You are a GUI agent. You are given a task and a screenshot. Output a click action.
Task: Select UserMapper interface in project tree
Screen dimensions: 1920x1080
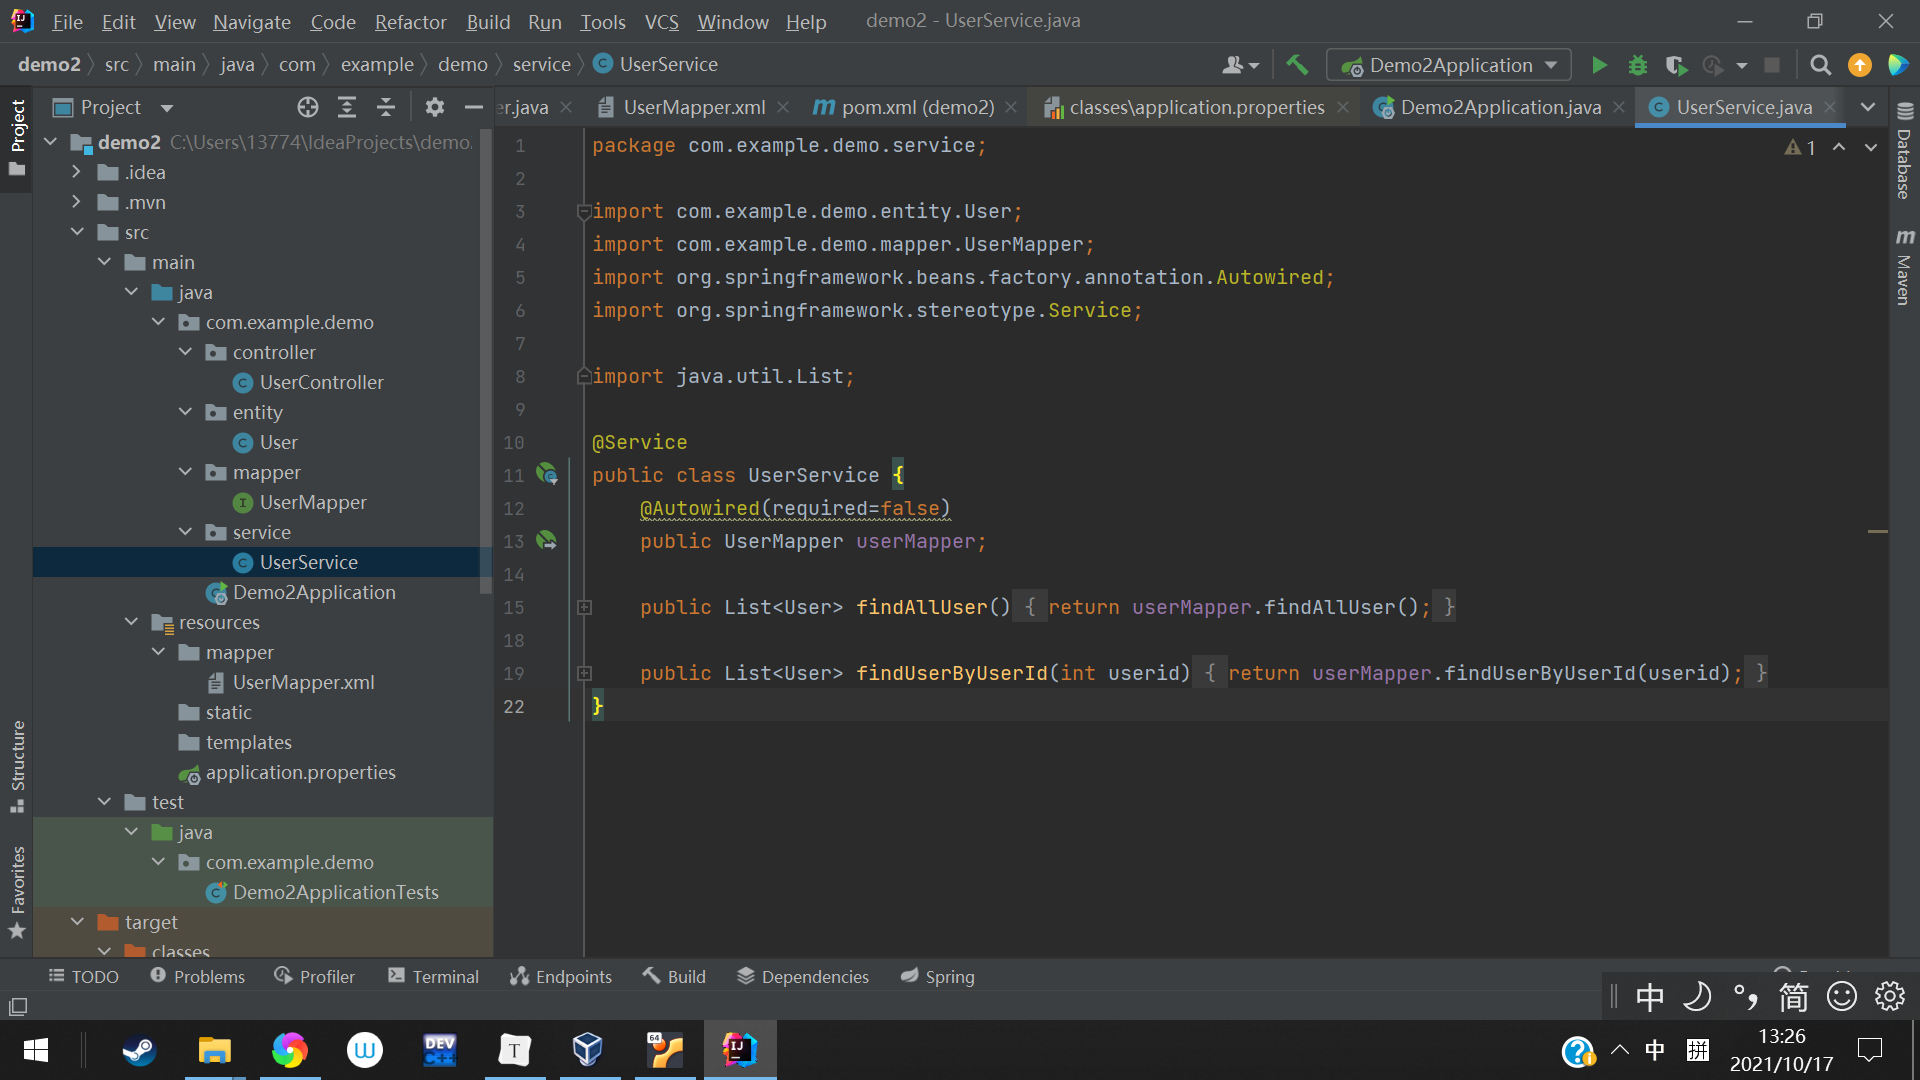pos(312,502)
